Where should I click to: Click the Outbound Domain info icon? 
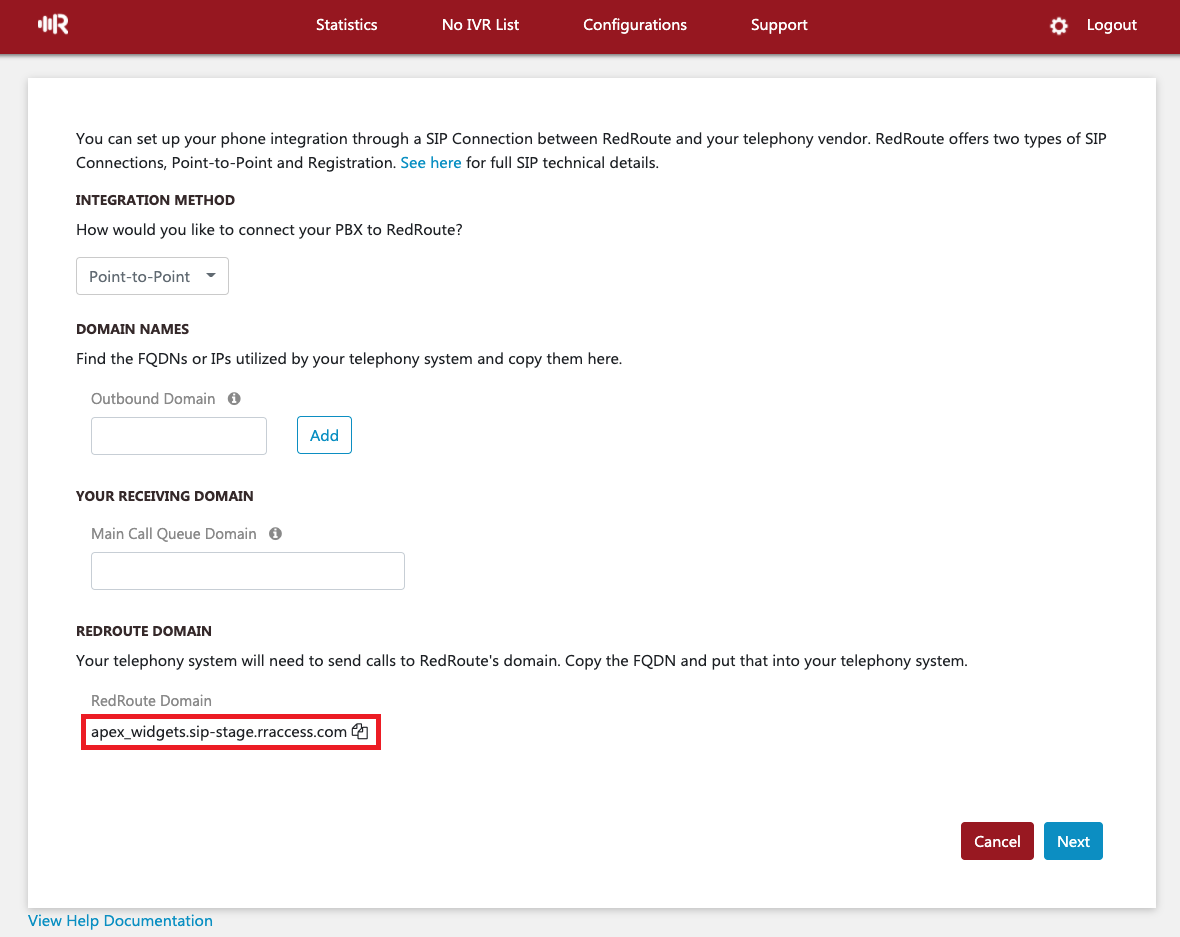click(234, 398)
